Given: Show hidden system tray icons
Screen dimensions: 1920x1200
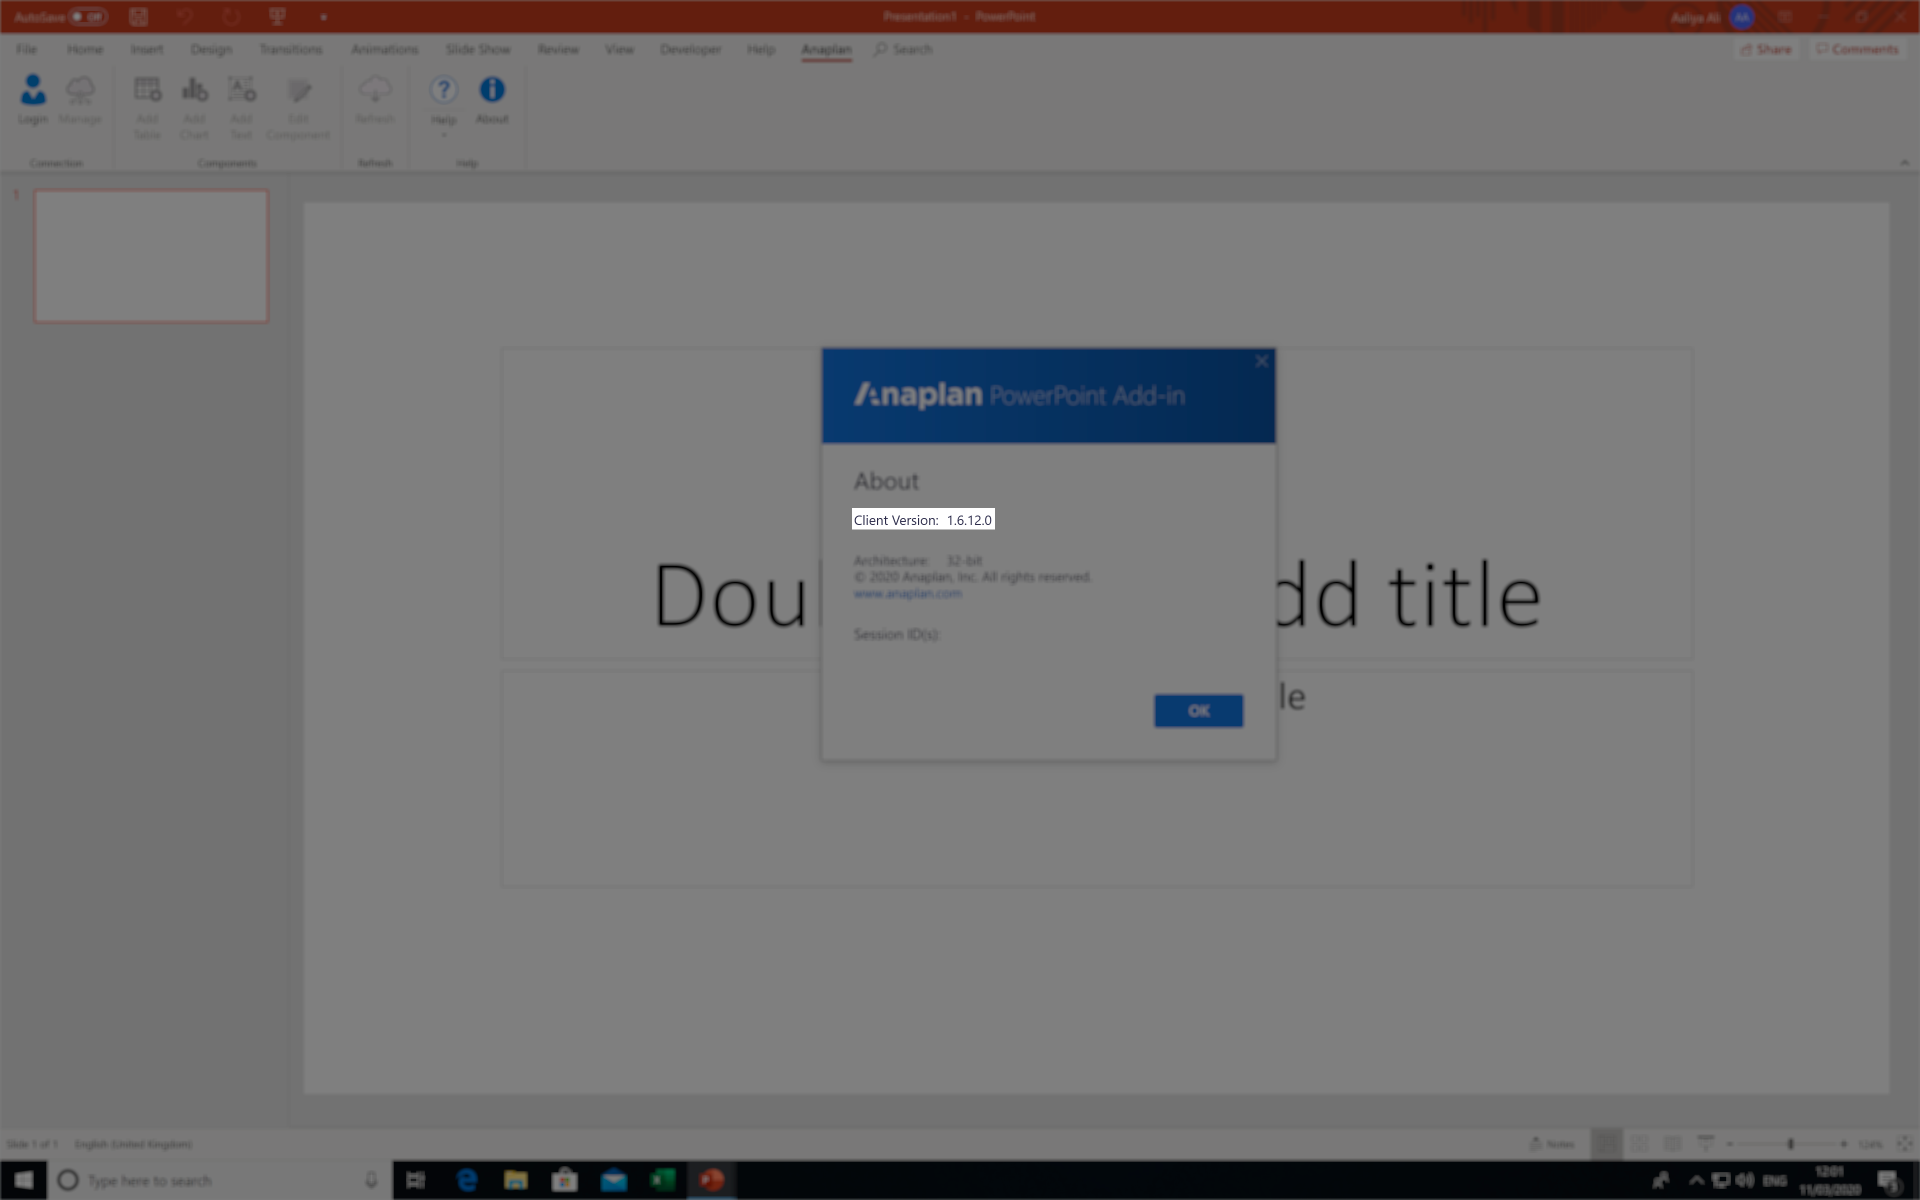Looking at the screenshot, I should click(1696, 1181).
